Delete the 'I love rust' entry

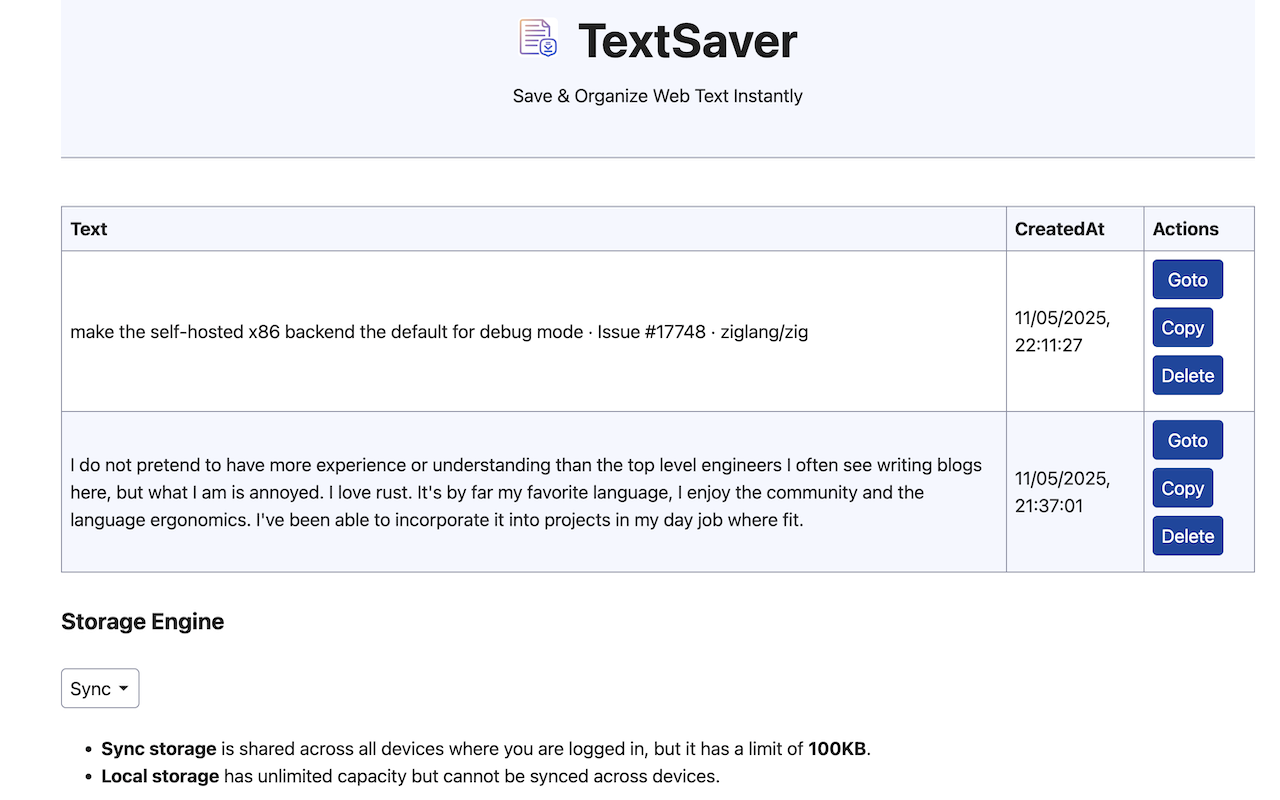click(x=1187, y=536)
